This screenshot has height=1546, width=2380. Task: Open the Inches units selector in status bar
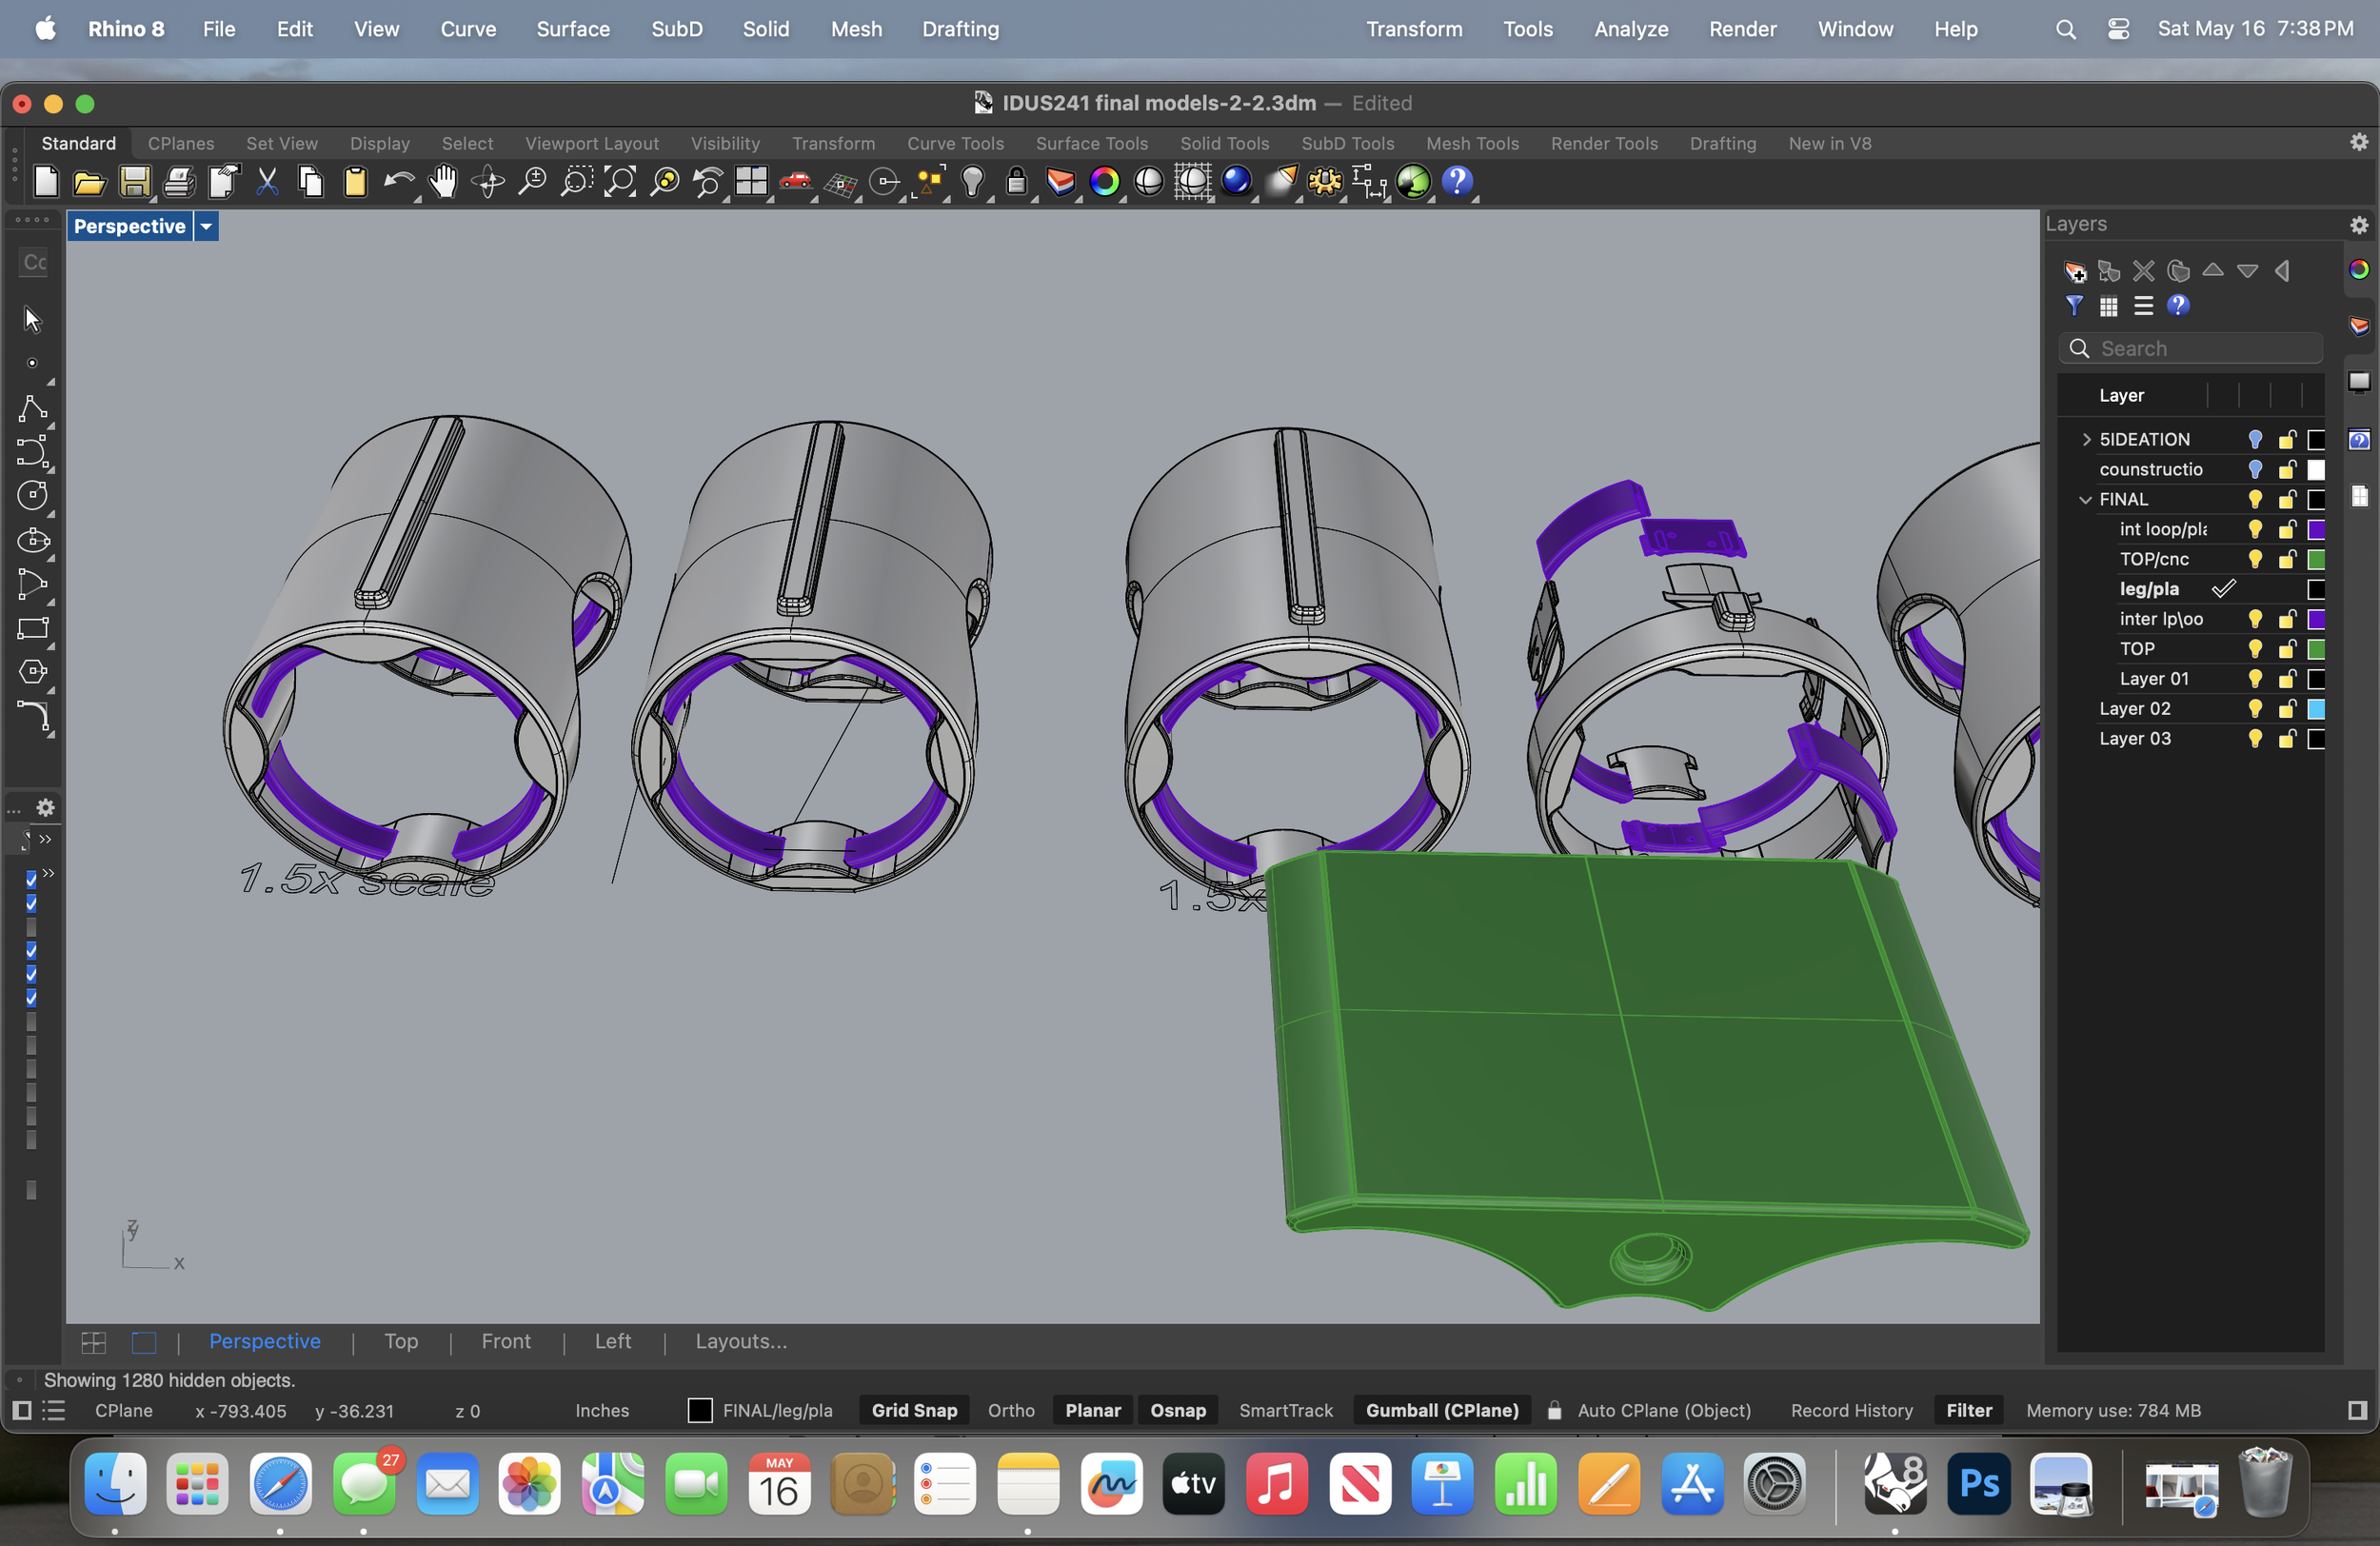pyautogui.click(x=602, y=1410)
